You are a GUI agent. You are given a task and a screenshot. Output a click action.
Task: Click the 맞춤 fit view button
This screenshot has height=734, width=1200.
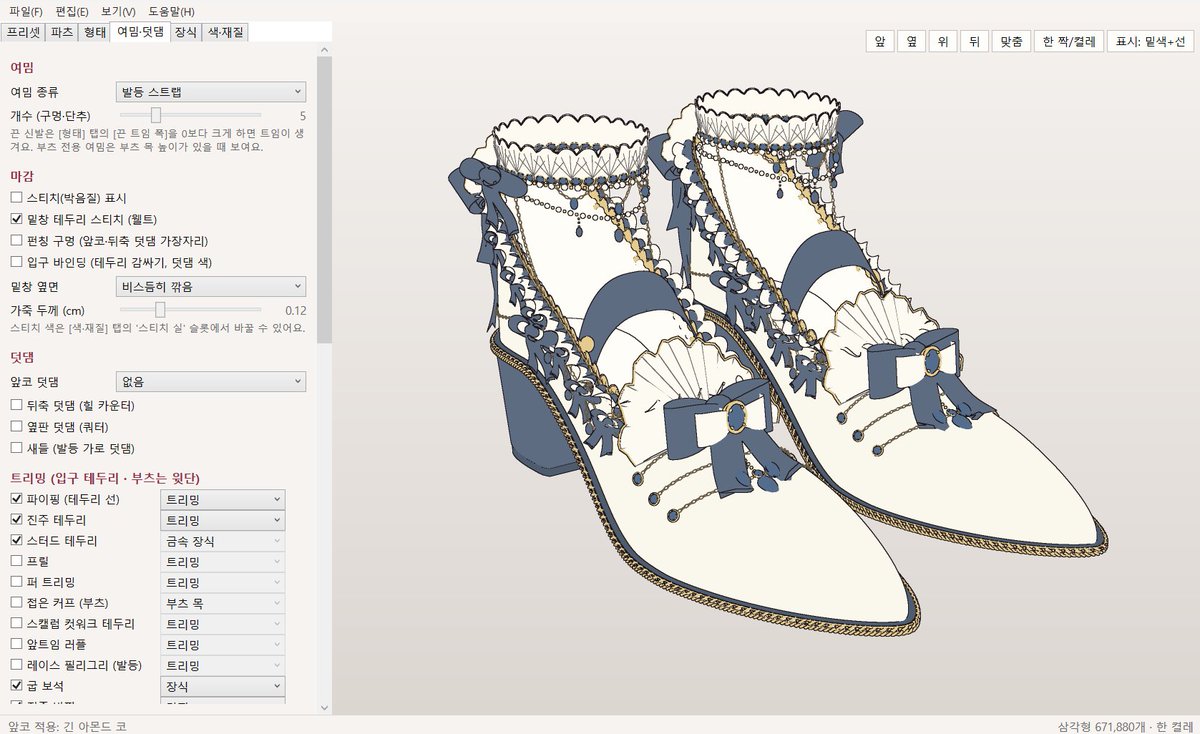pyautogui.click(x=1010, y=42)
